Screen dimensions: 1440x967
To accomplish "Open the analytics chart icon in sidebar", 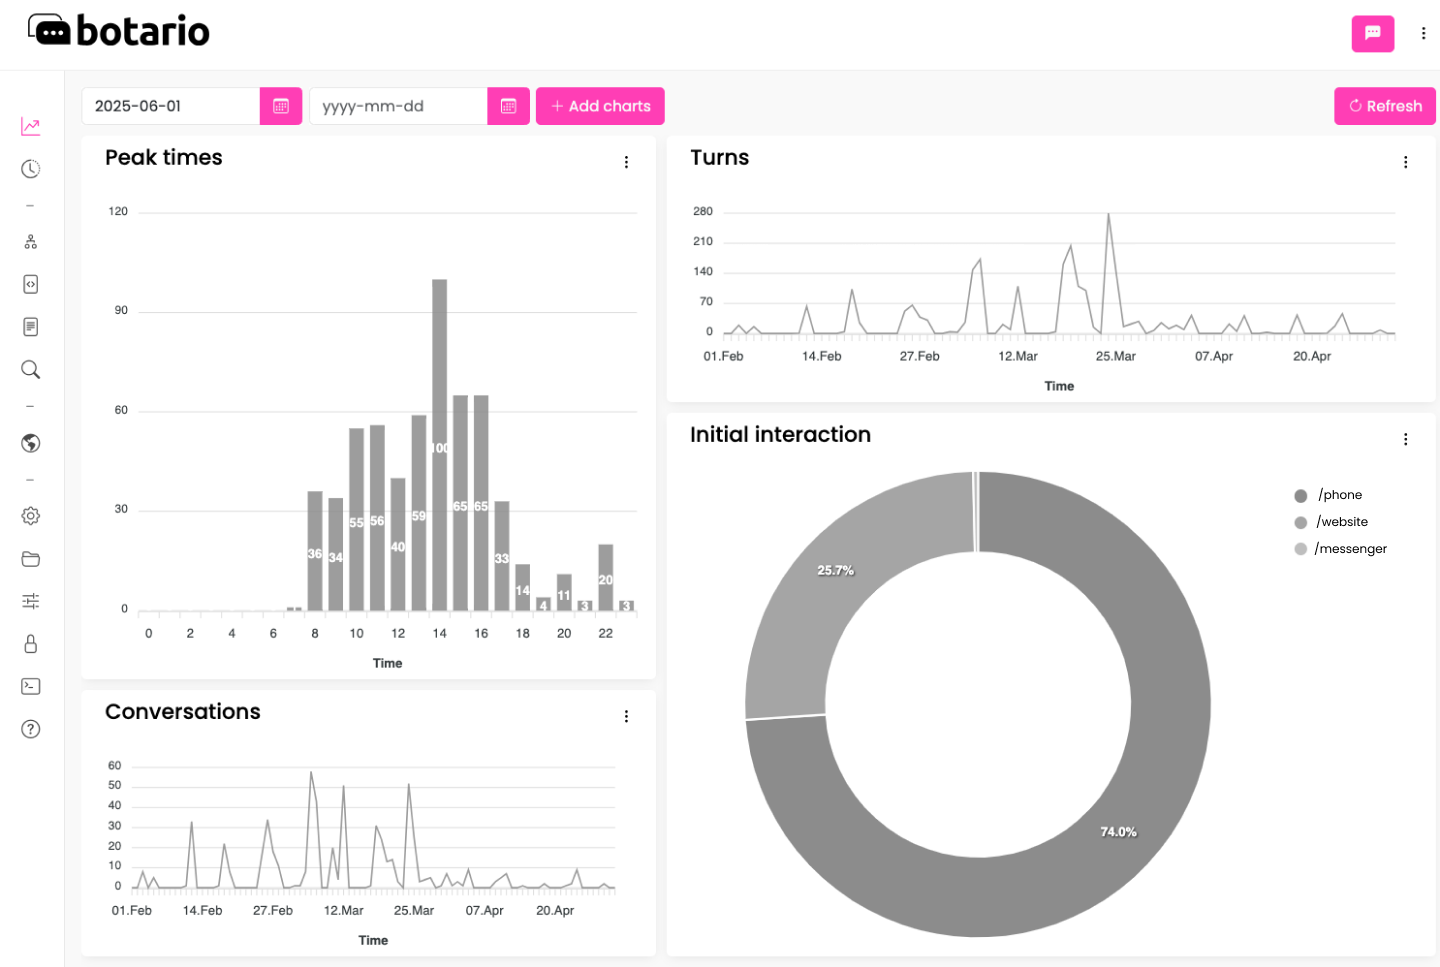I will [31, 126].
